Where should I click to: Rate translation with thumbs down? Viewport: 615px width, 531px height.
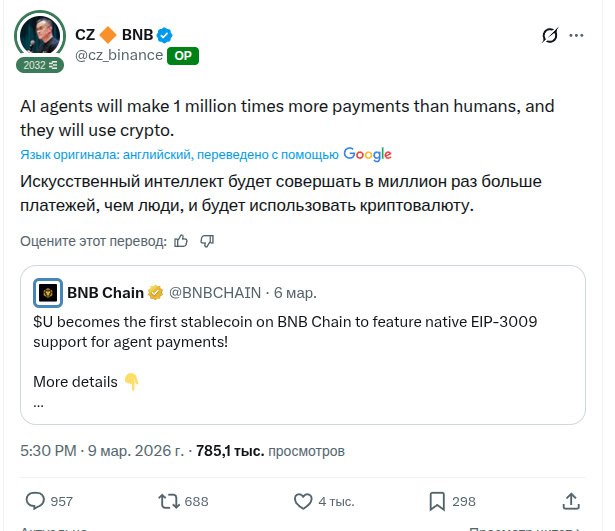coord(207,240)
